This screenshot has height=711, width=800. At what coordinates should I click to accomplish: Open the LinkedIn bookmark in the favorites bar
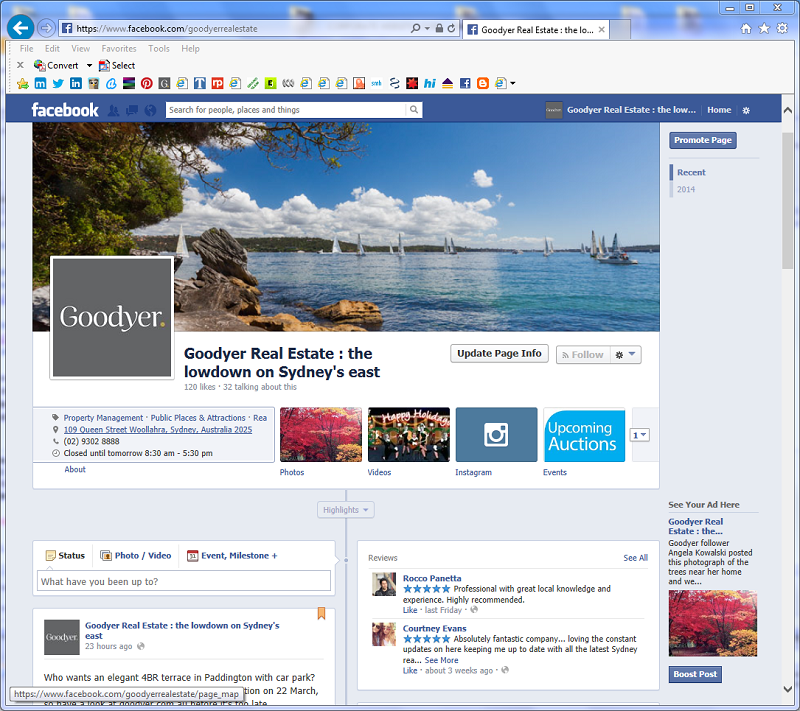coord(76,83)
